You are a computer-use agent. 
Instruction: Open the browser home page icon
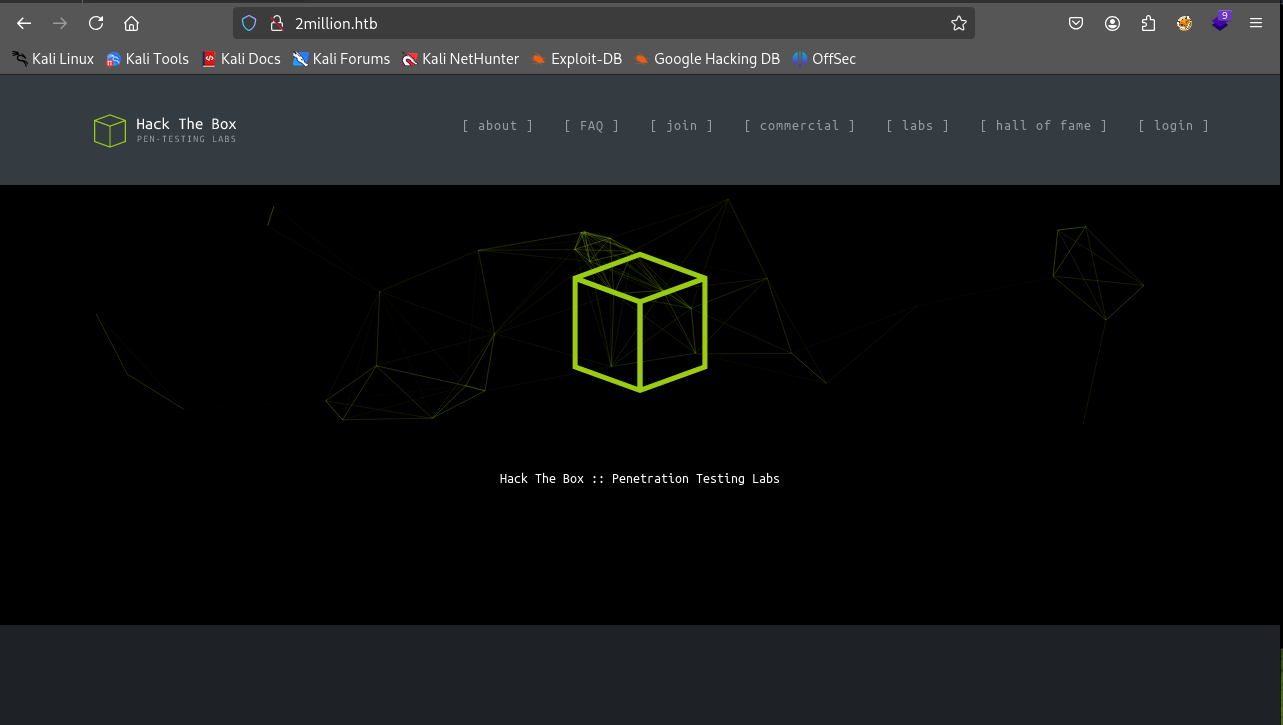tap(132, 23)
